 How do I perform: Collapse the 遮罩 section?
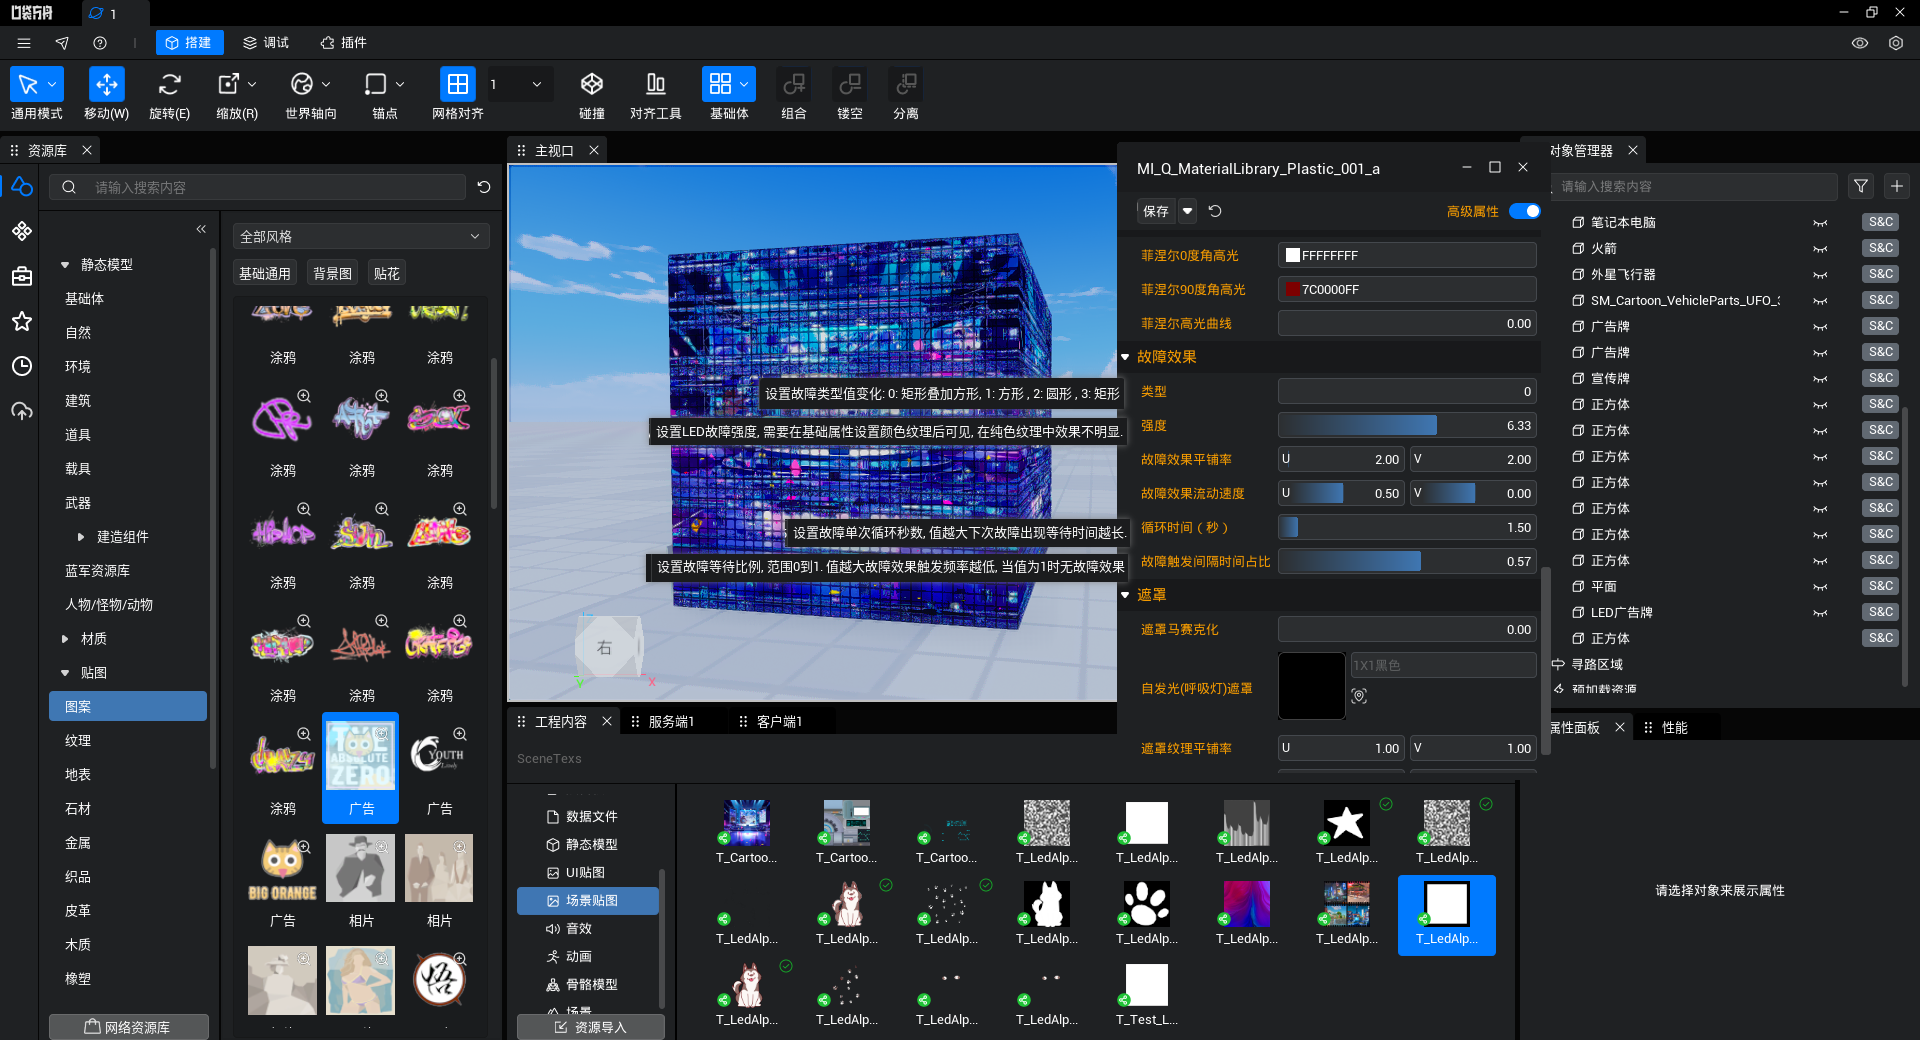pyautogui.click(x=1125, y=595)
